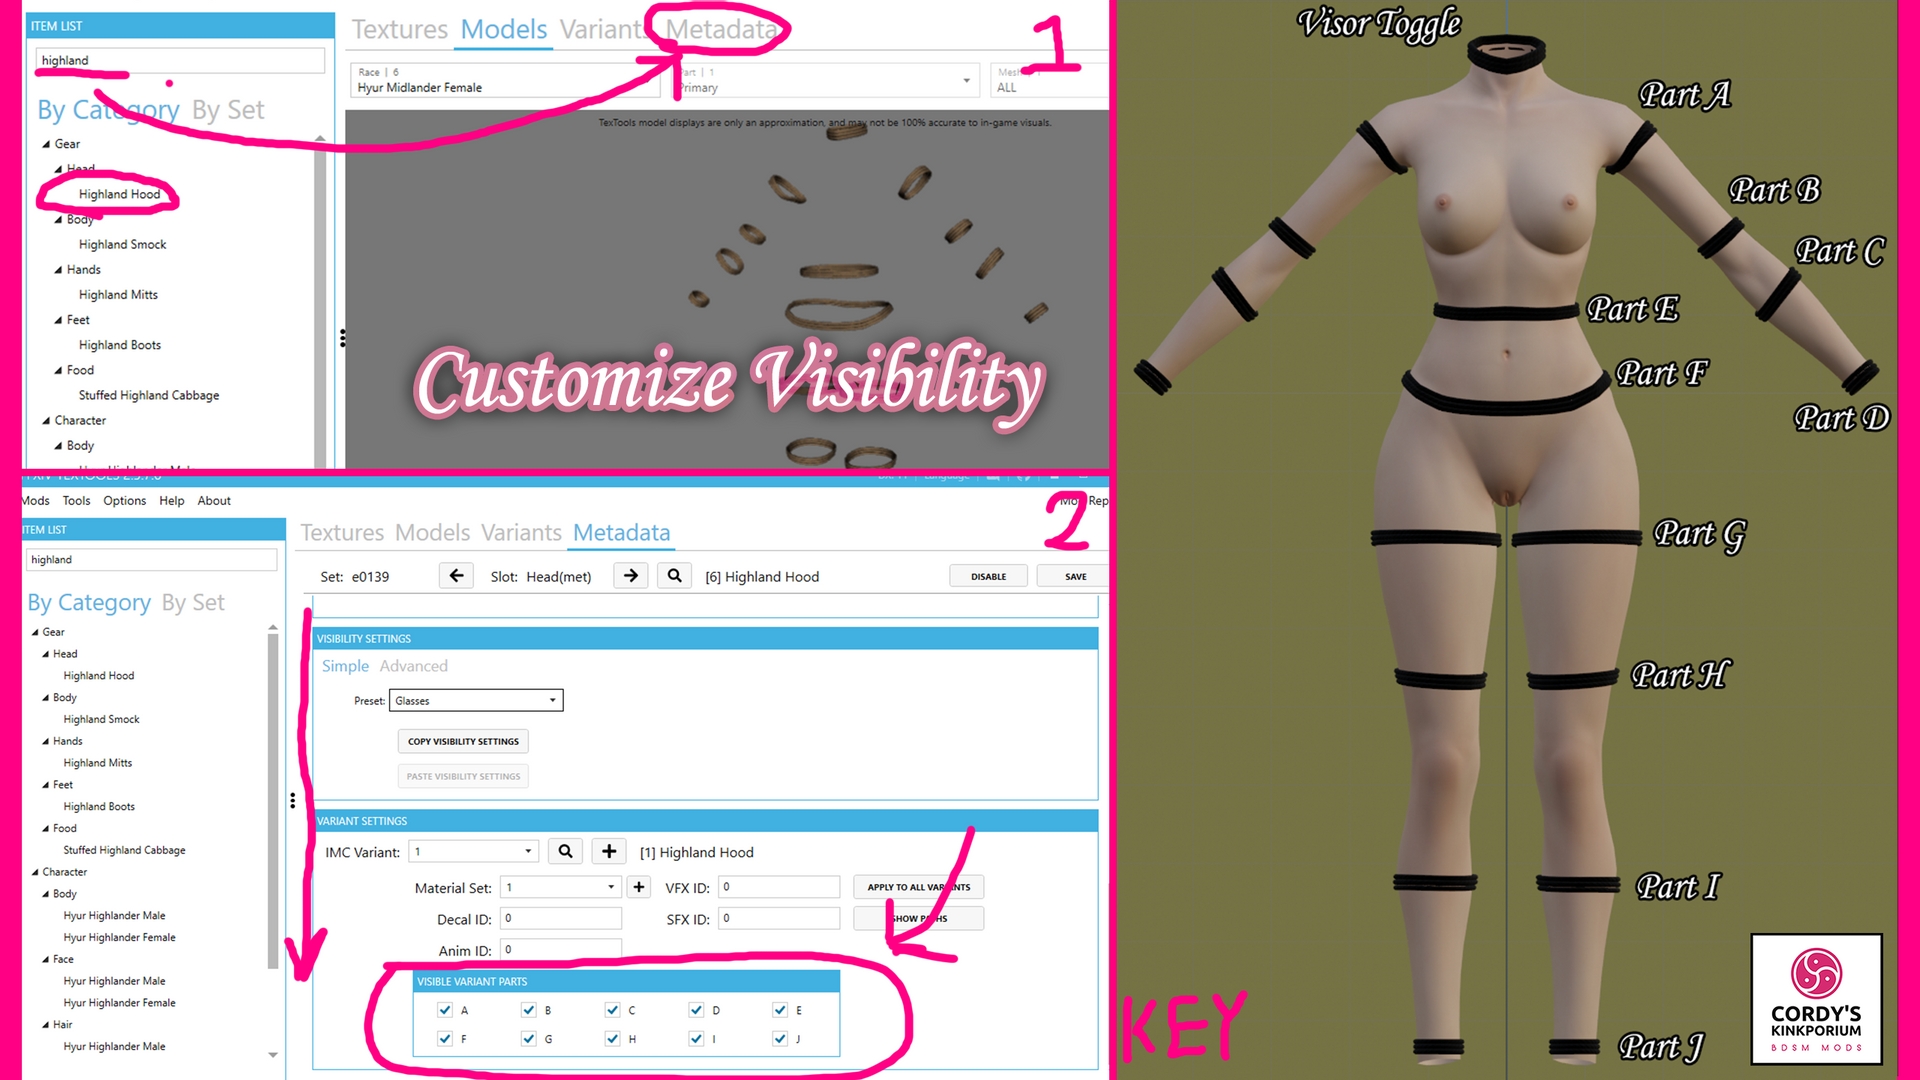Click the magnifier icon beside the IMC Variant dropdown
The image size is (1920, 1080).
click(565, 851)
